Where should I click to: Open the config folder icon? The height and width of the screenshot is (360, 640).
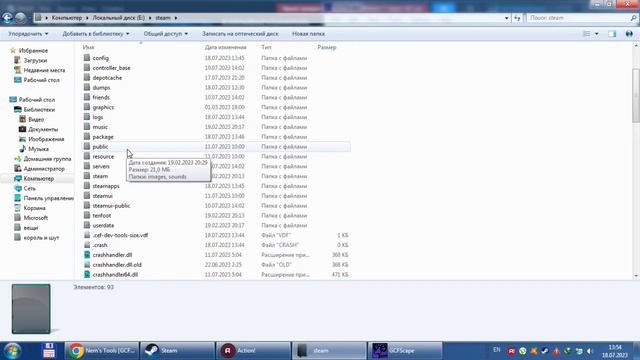[87, 58]
